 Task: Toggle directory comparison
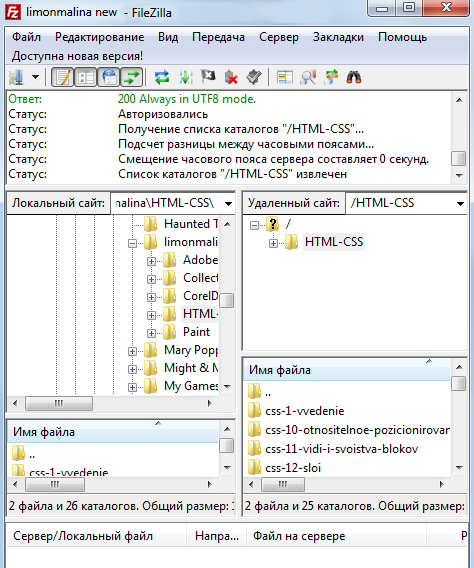click(x=308, y=77)
